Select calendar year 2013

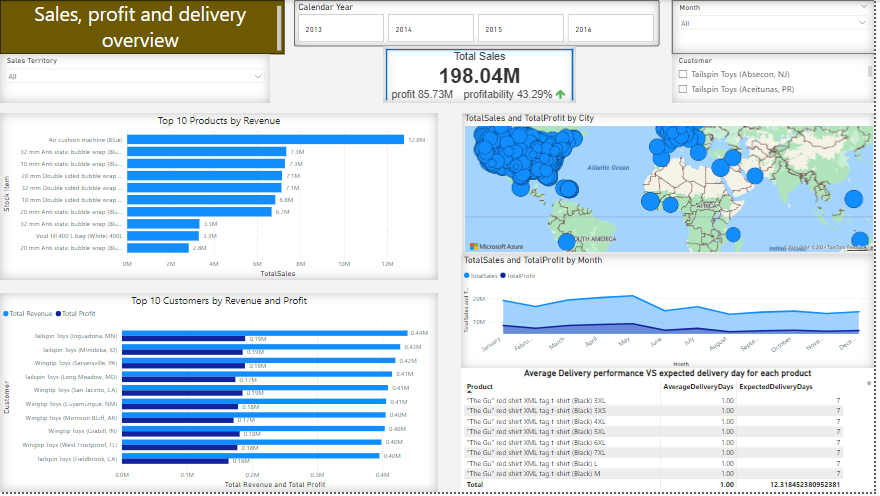(339, 30)
